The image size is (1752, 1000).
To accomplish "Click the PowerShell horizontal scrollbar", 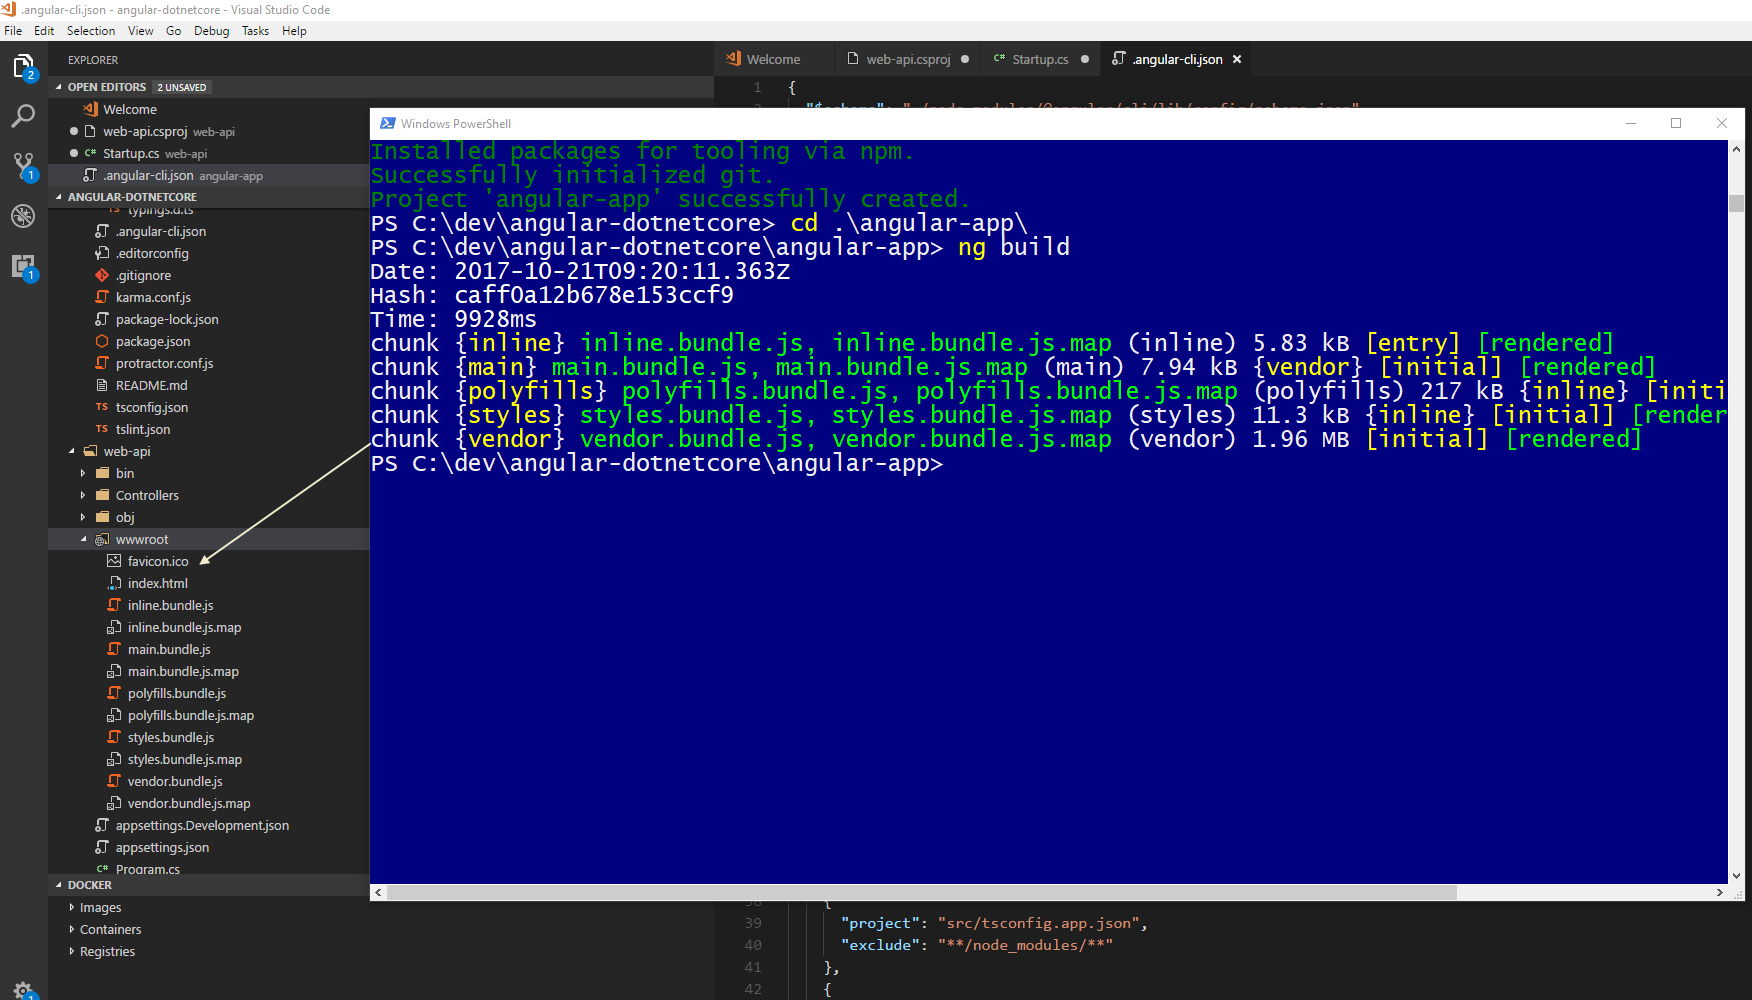I will [x=921, y=892].
